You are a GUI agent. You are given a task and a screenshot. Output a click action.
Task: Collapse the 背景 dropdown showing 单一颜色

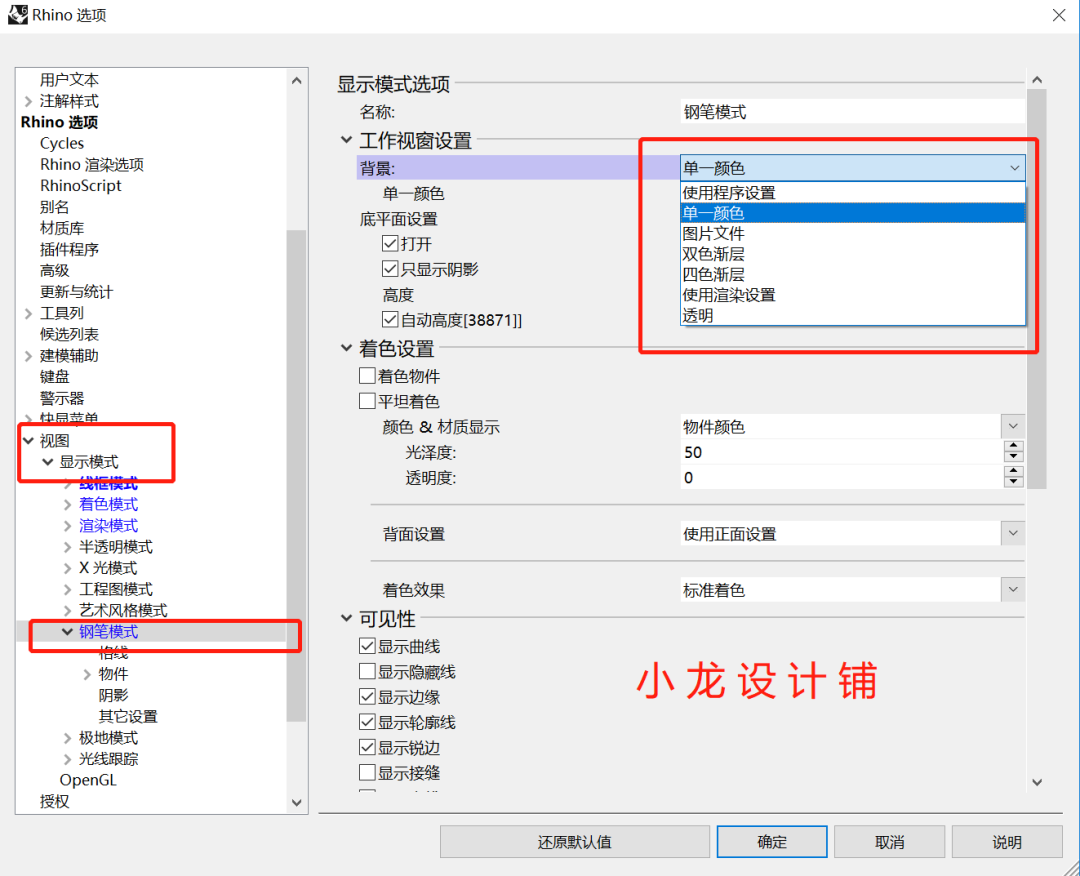click(x=852, y=168)
